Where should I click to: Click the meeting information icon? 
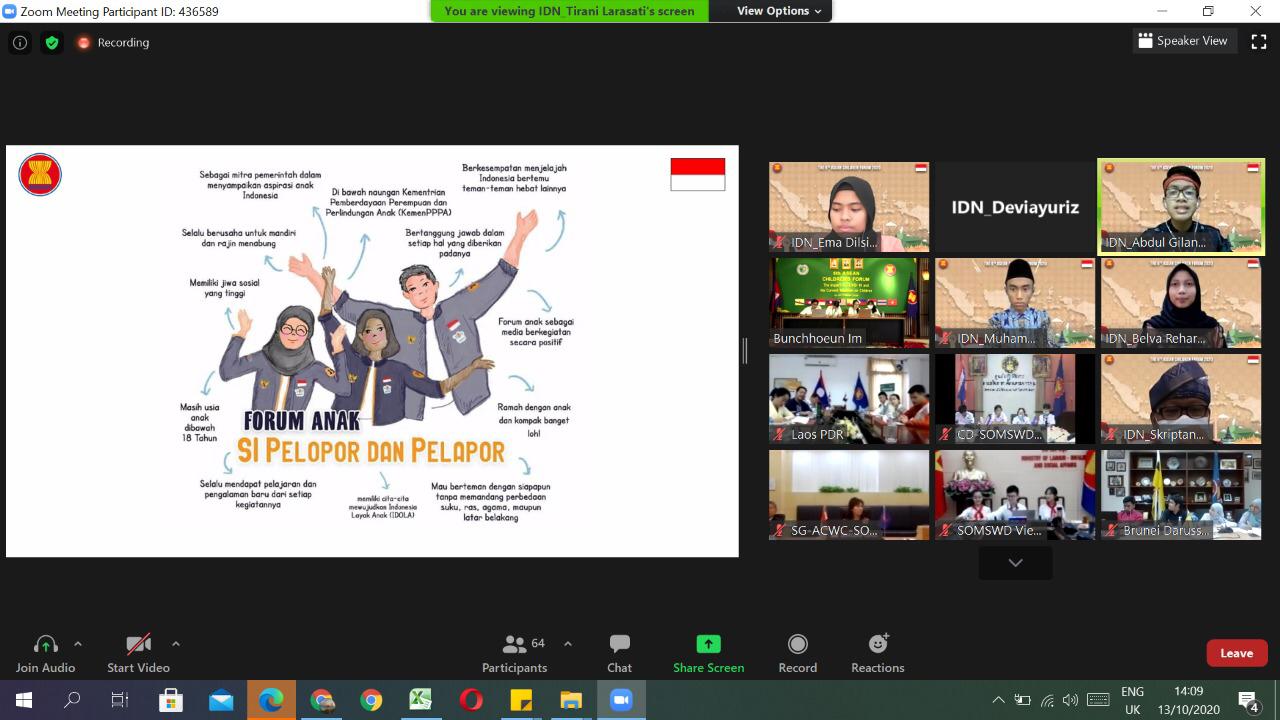click(x=20, y=42)
